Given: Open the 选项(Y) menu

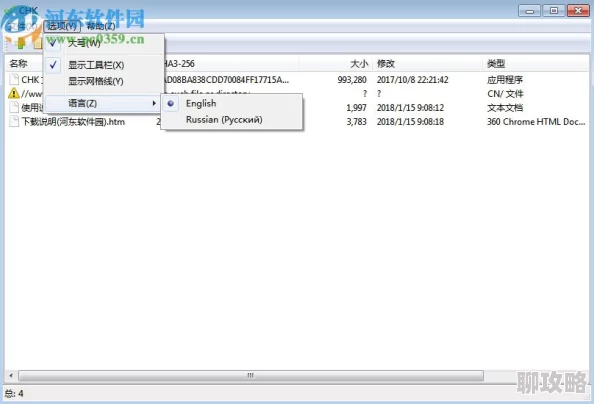Looking at the screenshot, I should [62, 26].
